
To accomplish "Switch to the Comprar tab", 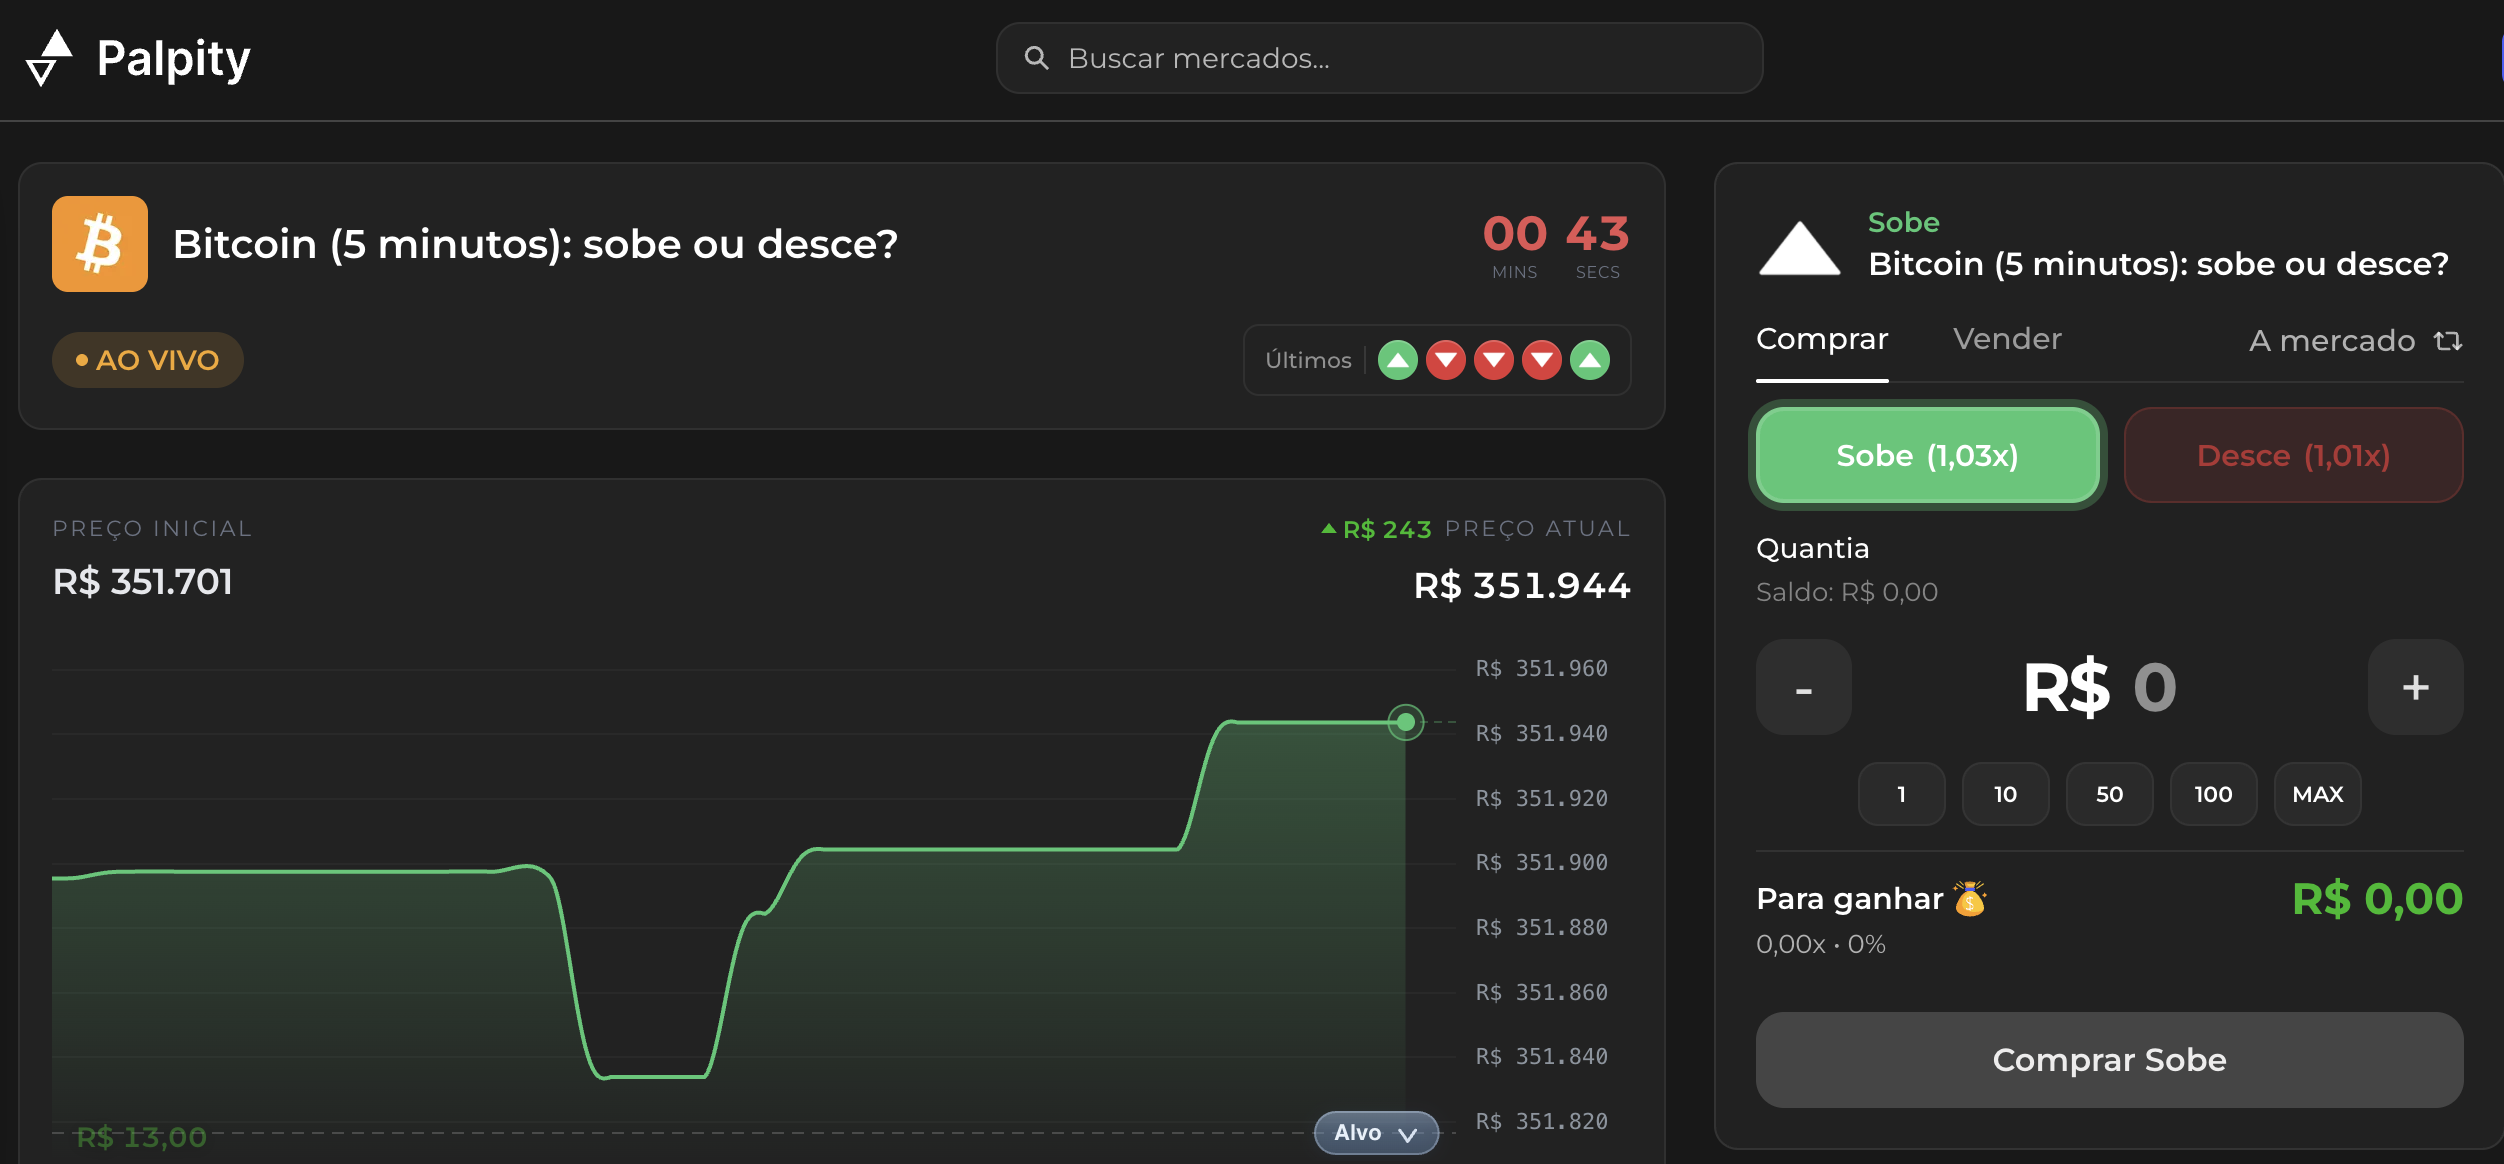I will (x=1822, y=339).
